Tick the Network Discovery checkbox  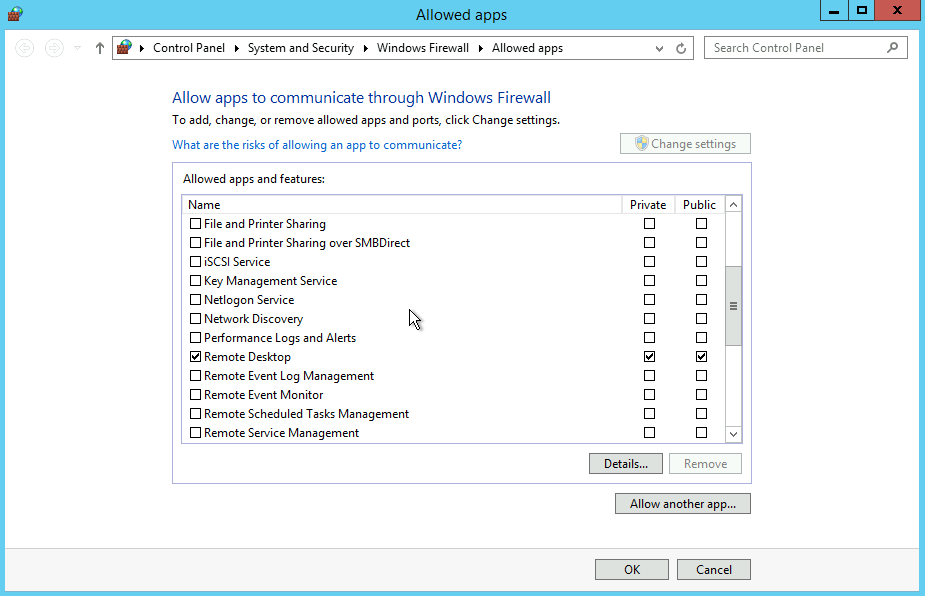(195, 319)
